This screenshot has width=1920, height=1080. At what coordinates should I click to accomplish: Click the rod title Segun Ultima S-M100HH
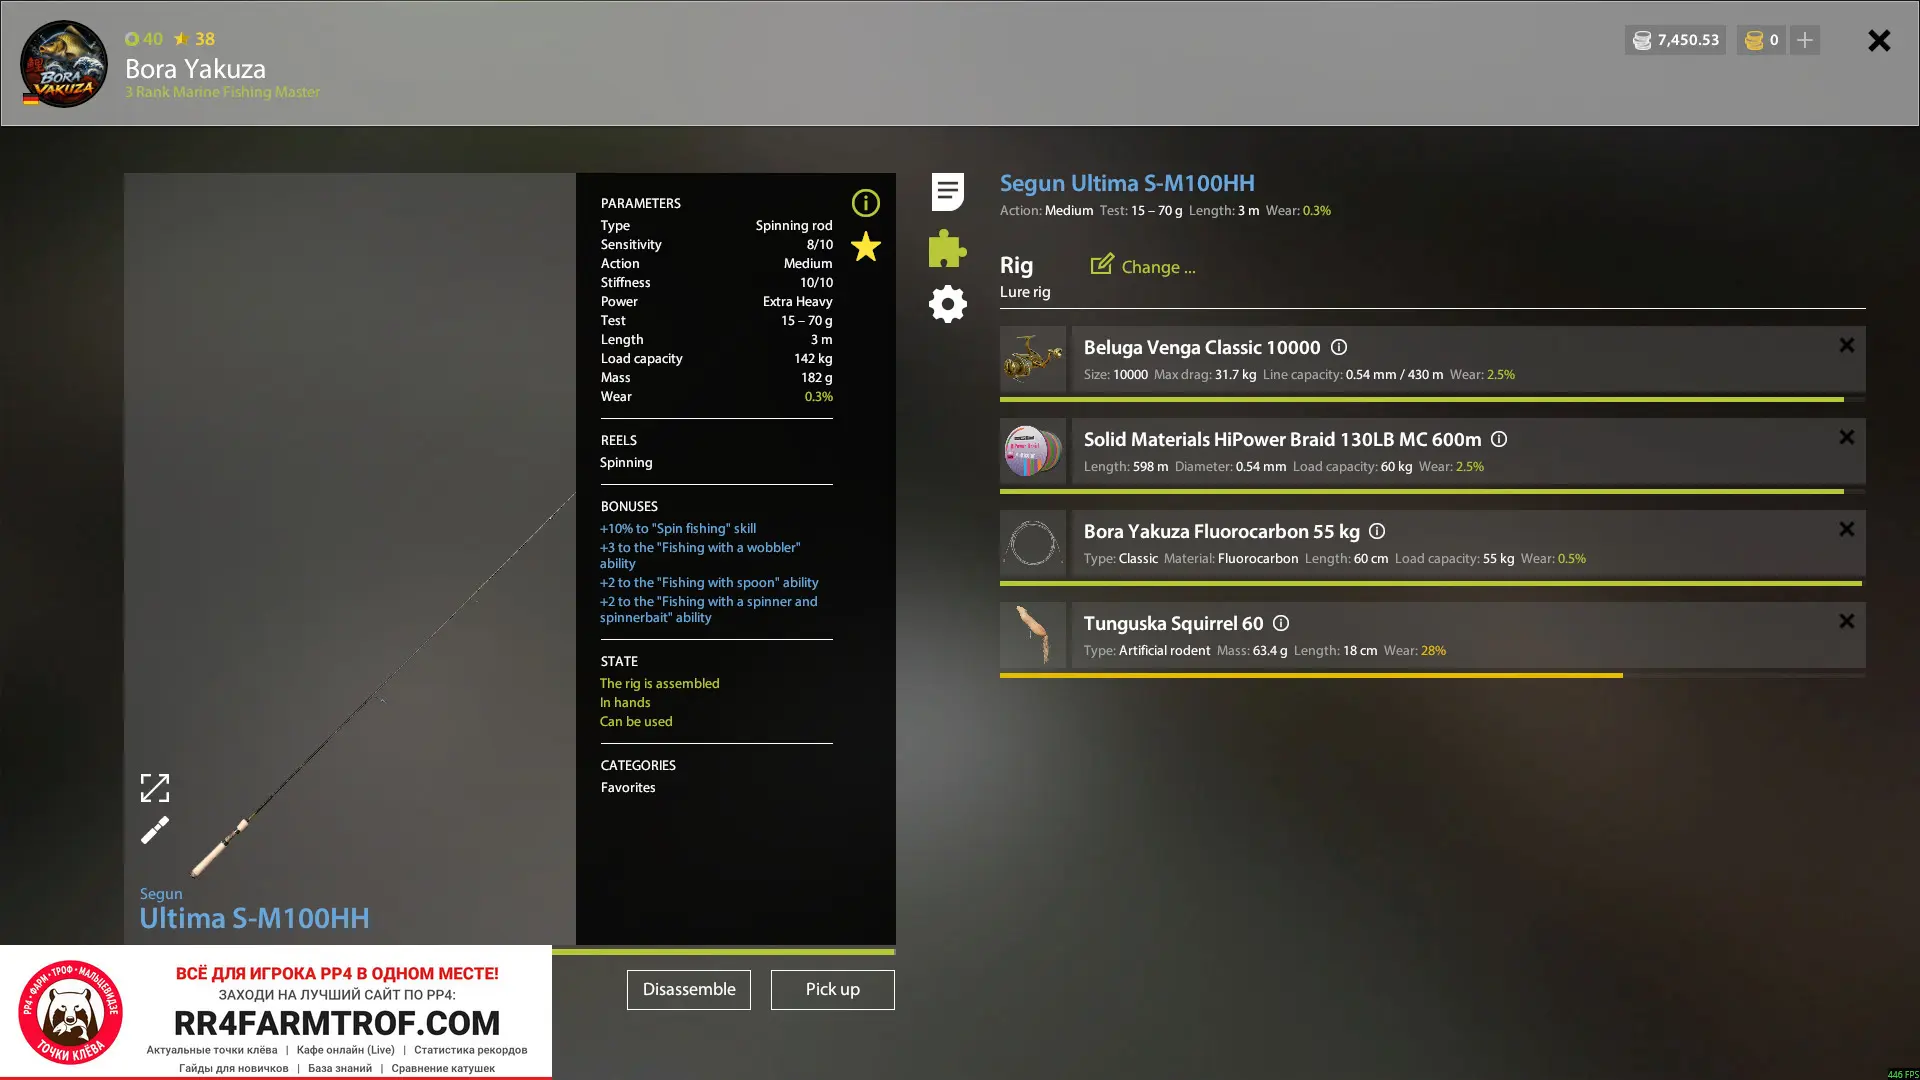(1127, 183)
